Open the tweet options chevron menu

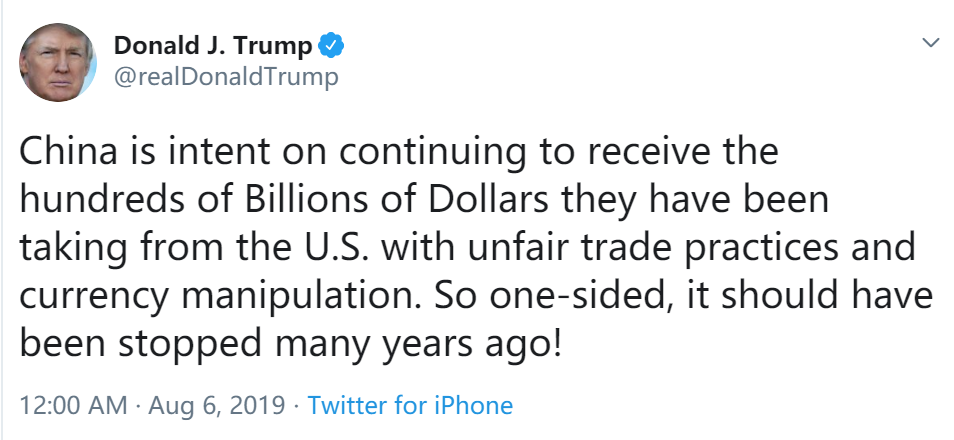tap(930, 44)
